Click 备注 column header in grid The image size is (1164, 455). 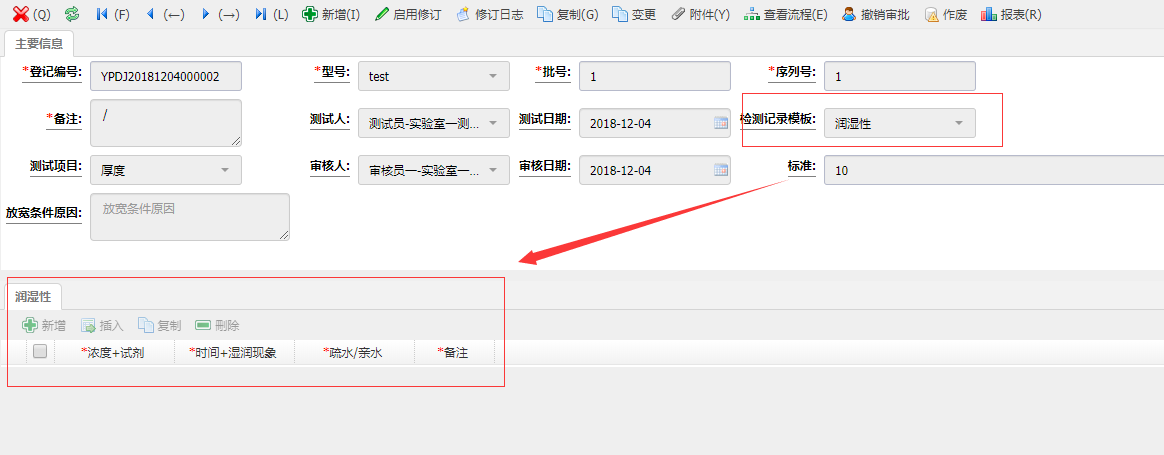point(454,353)
